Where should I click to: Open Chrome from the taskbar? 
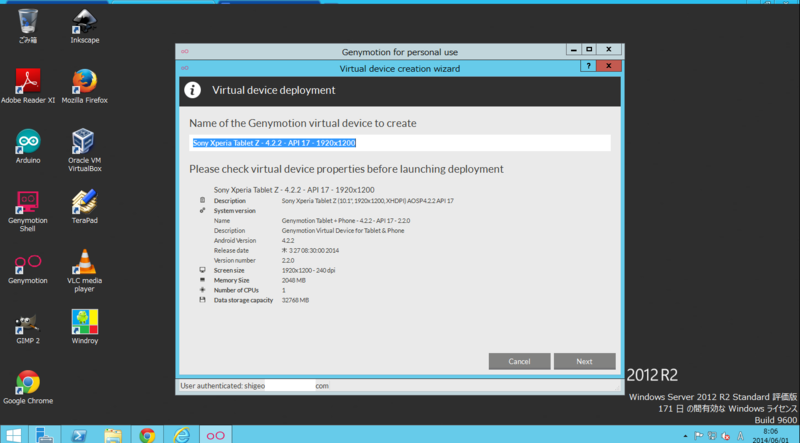pos(147,435)
